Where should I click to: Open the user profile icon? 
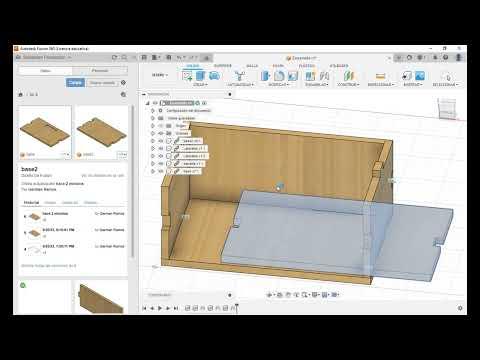coord(459,57)
